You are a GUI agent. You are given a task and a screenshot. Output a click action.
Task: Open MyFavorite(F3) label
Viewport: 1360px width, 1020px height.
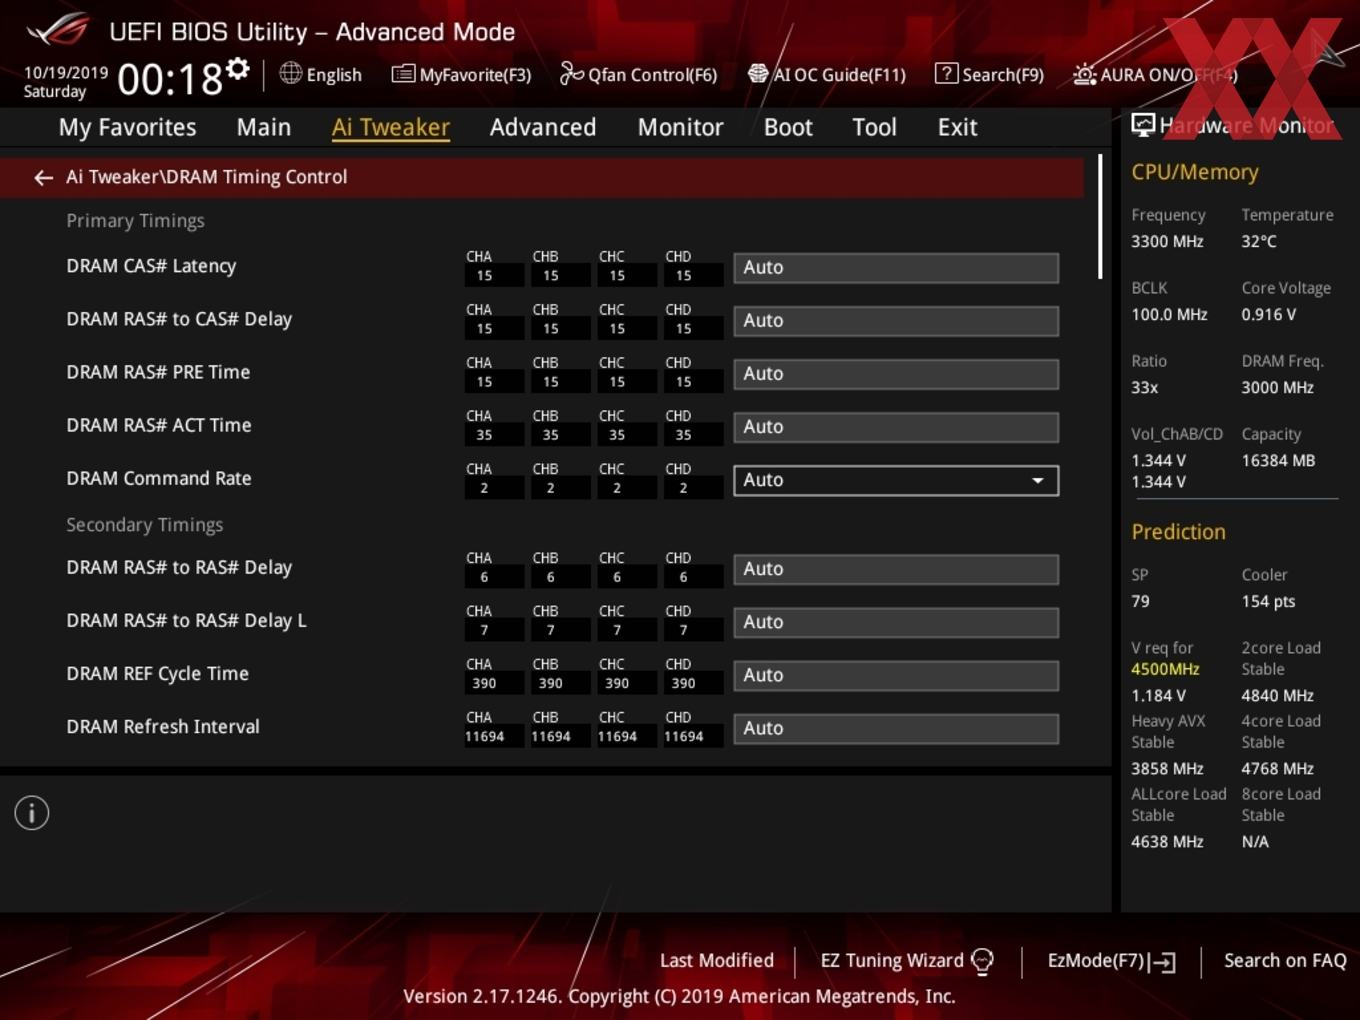tap(475, 75)
